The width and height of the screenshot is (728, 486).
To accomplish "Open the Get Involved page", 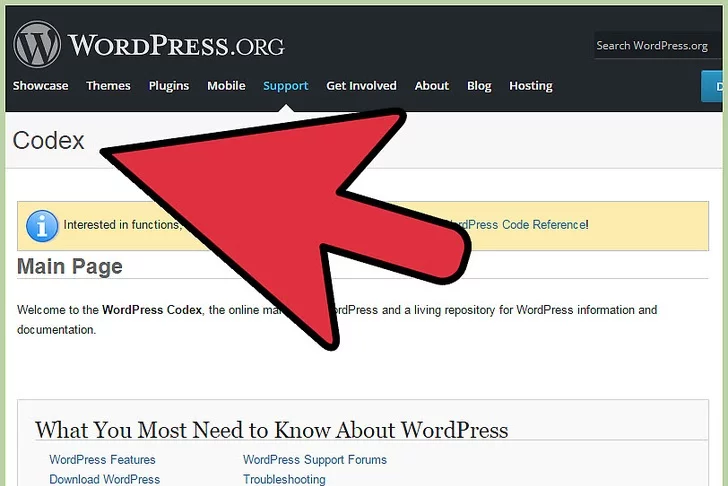I will pyautogui.click(x=361, y=86).
